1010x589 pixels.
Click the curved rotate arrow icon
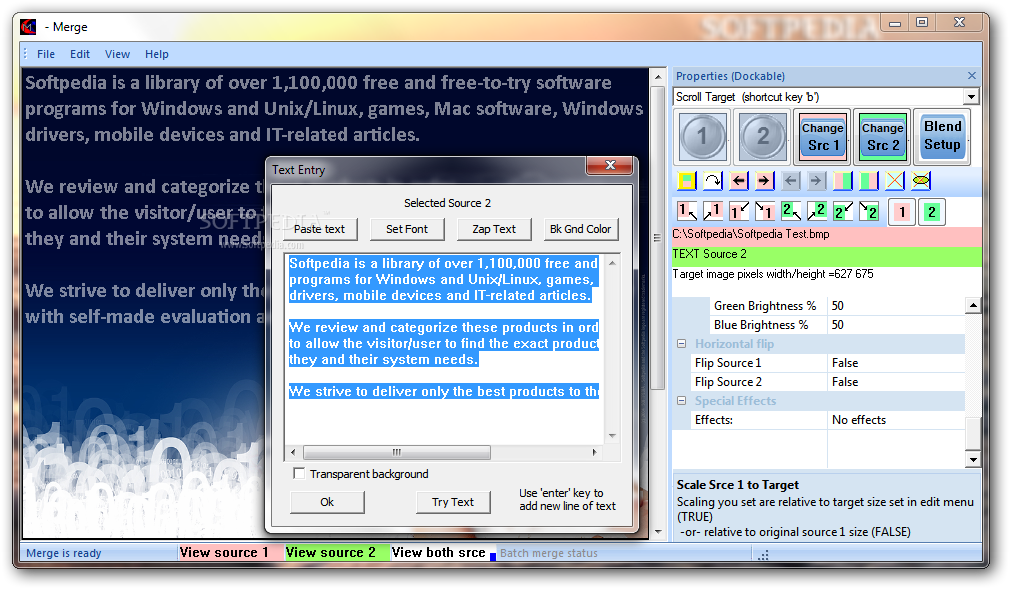(712, 181)
